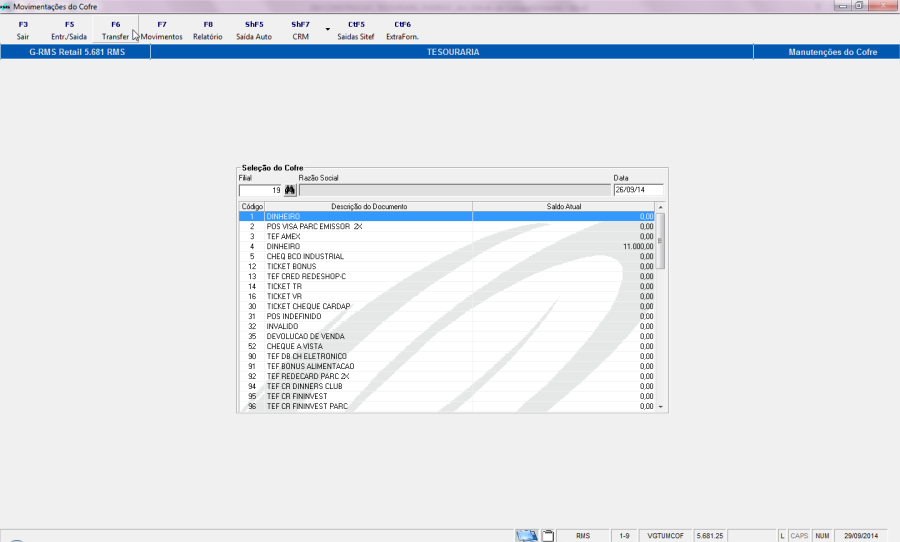The width and height of the screenshot is (900, 542).
Task: Click VGTUMCOF status bar entry
Action: click(x=666, y=536)
